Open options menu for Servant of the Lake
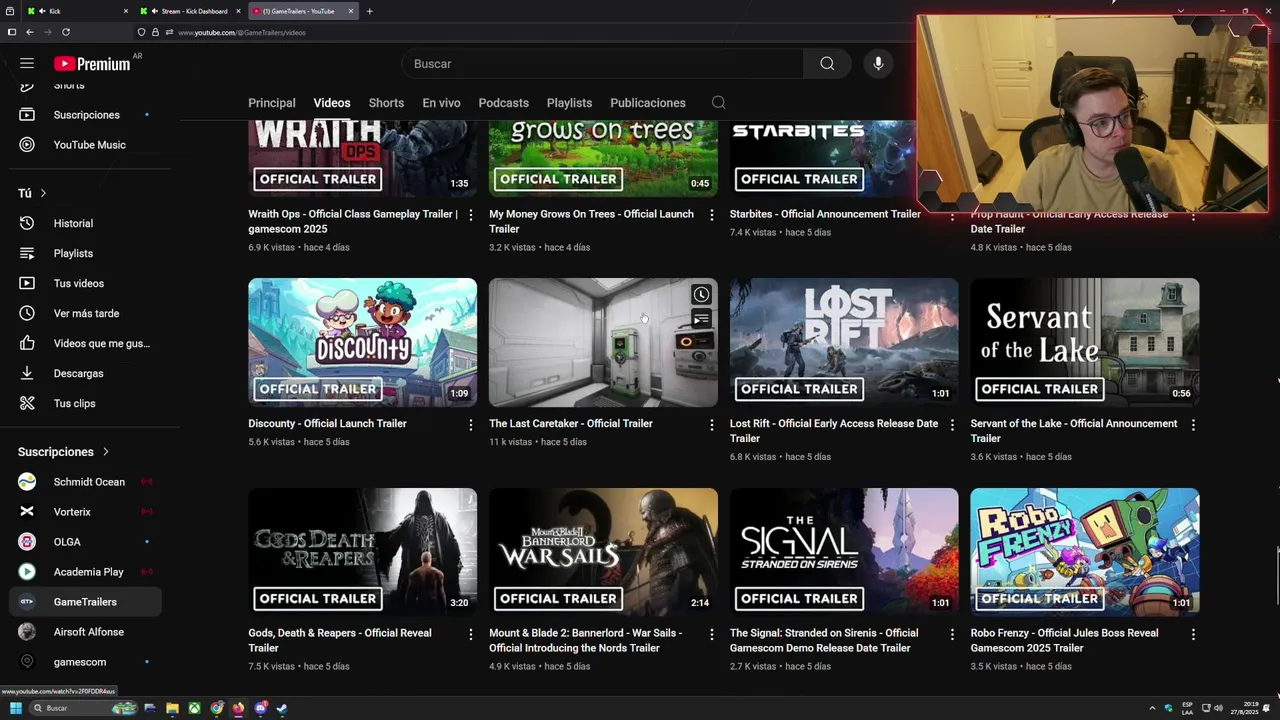This screenshot has width=1280, height=720. (1193, 425)
